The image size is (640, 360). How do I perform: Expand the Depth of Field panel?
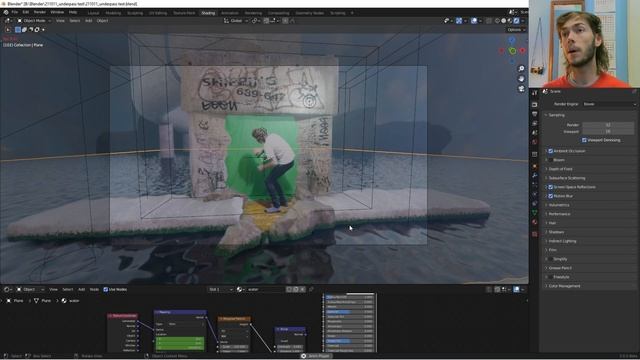coord(560,169)
